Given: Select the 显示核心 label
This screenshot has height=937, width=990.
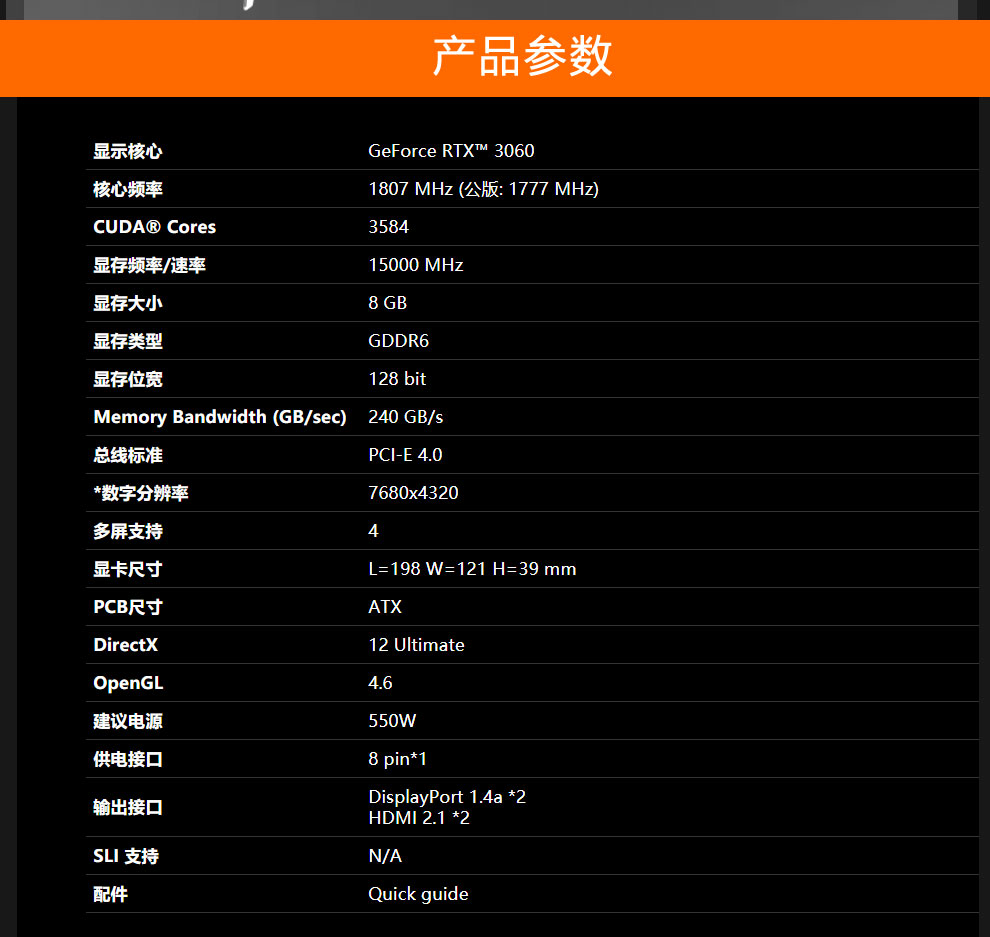Looking at the screenshot, I should pos(128,152).
